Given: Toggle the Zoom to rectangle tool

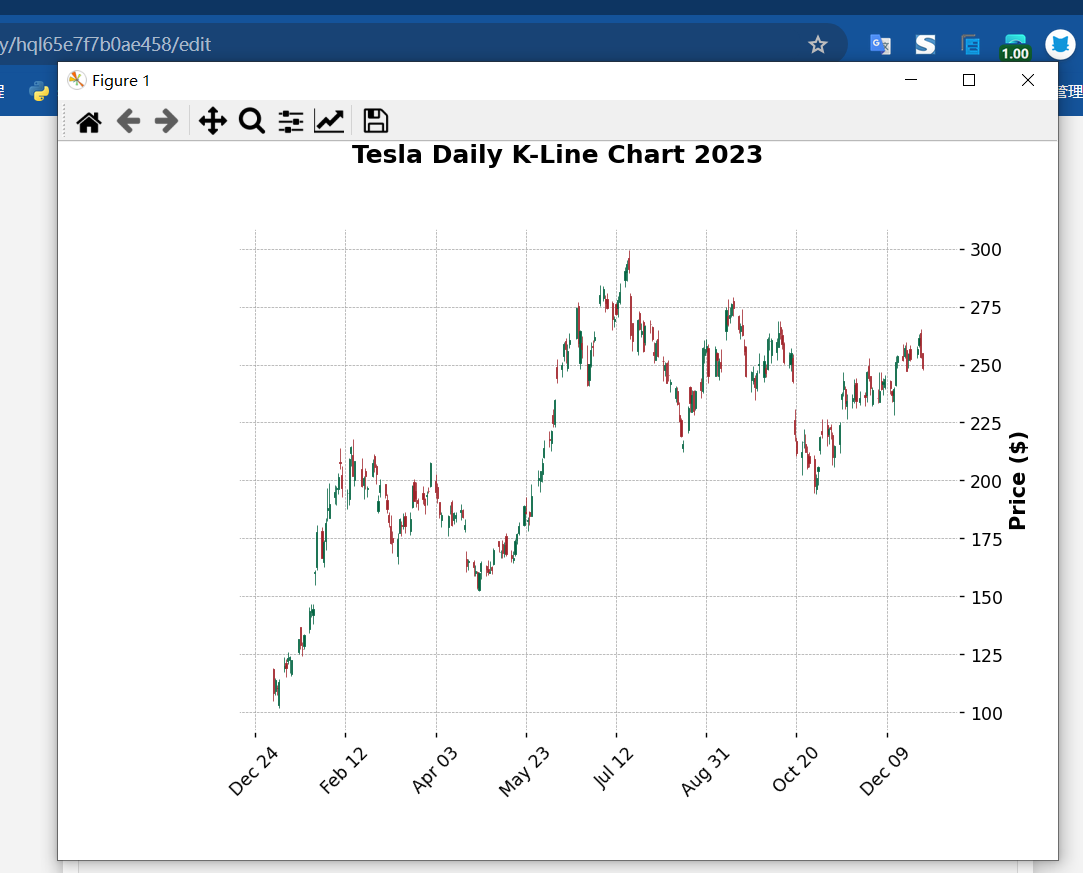Looking at the screenshot, I should coord(252,122).
